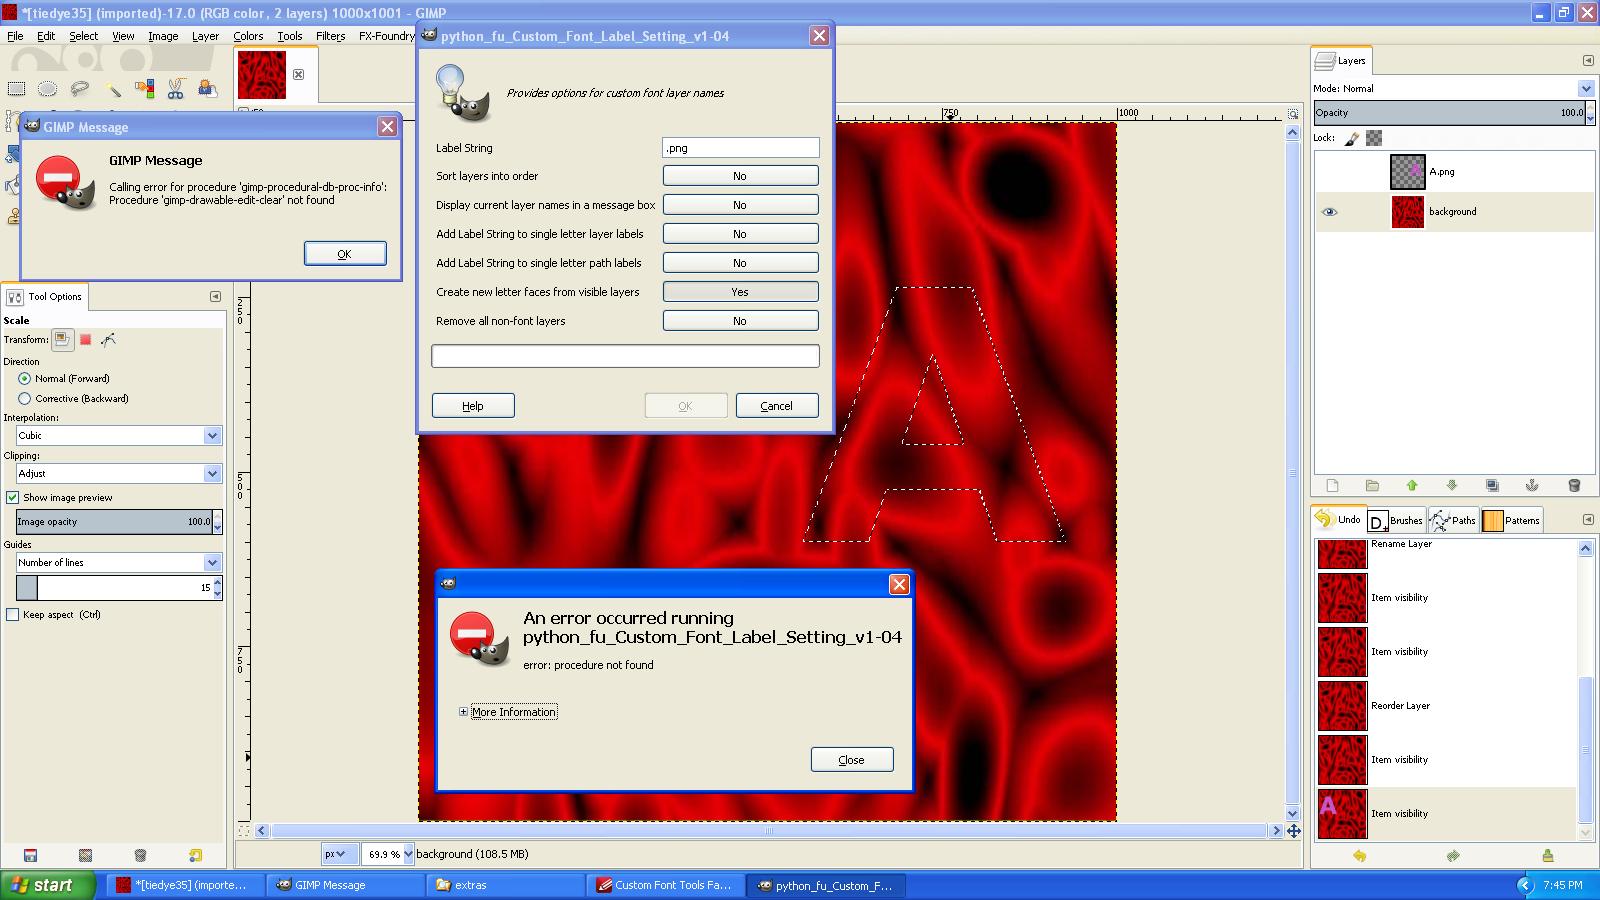Create a new layer group
This screenshot has width=1600, height=900.
(1372, 486)
